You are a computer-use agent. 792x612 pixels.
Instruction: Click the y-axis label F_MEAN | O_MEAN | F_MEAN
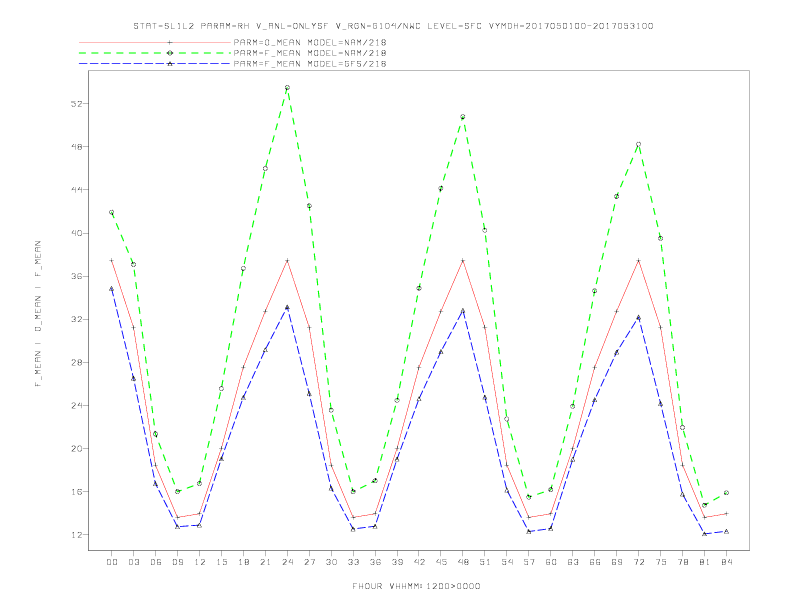click(38, 314)
